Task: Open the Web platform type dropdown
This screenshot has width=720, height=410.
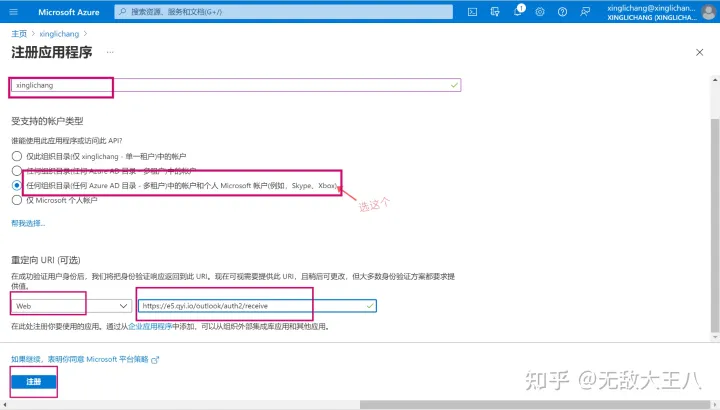Action: tap(71, 305)
